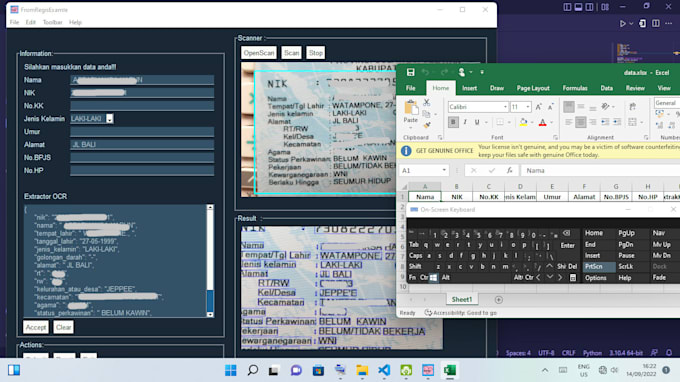
Task: Click the Increase Indent icon
Action: [x=617, y=123]
